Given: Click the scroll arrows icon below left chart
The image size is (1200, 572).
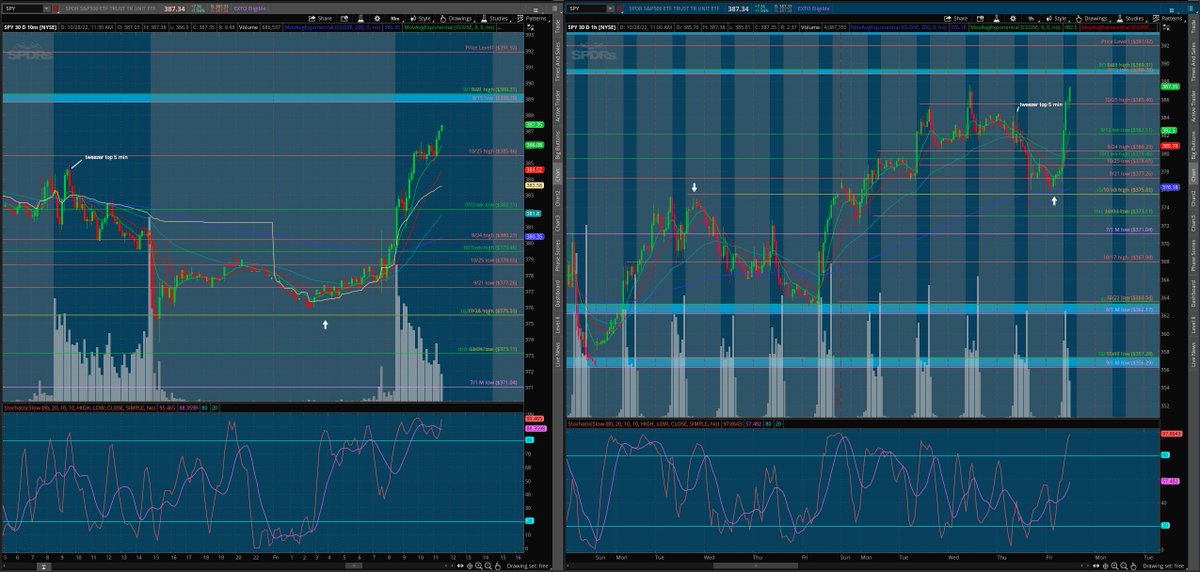Looking at the screenshot, I should tap(460, 566).
